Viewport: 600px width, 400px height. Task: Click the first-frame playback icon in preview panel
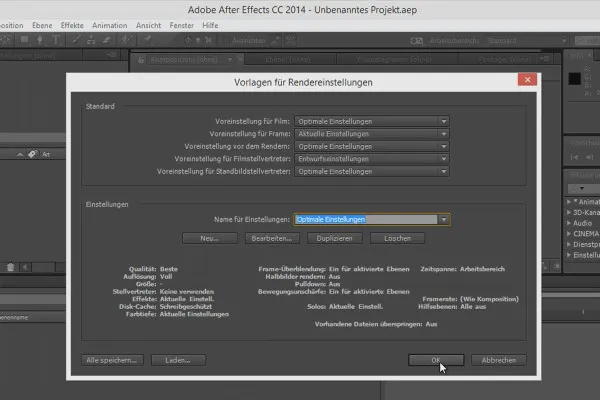(574, 157)
